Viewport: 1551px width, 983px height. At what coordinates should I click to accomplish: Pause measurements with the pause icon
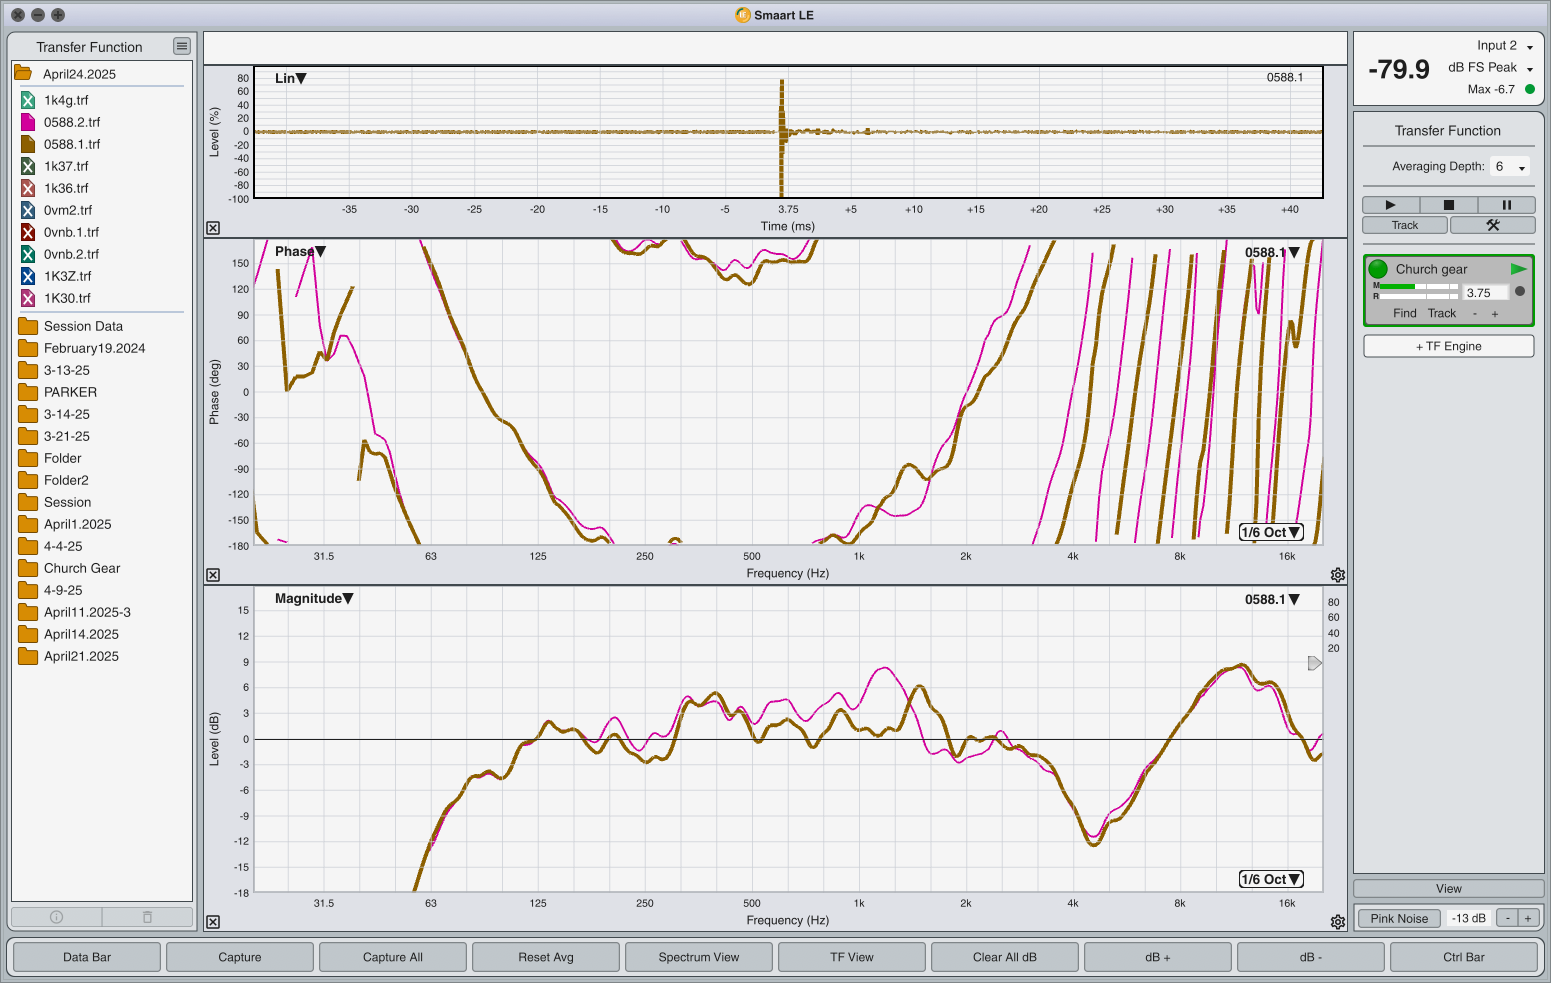(1506, 205)
